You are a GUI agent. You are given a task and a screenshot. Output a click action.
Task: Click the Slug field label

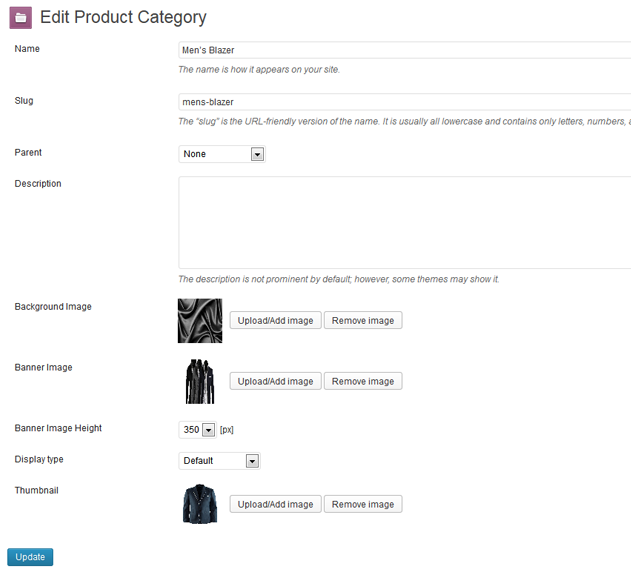24,101
